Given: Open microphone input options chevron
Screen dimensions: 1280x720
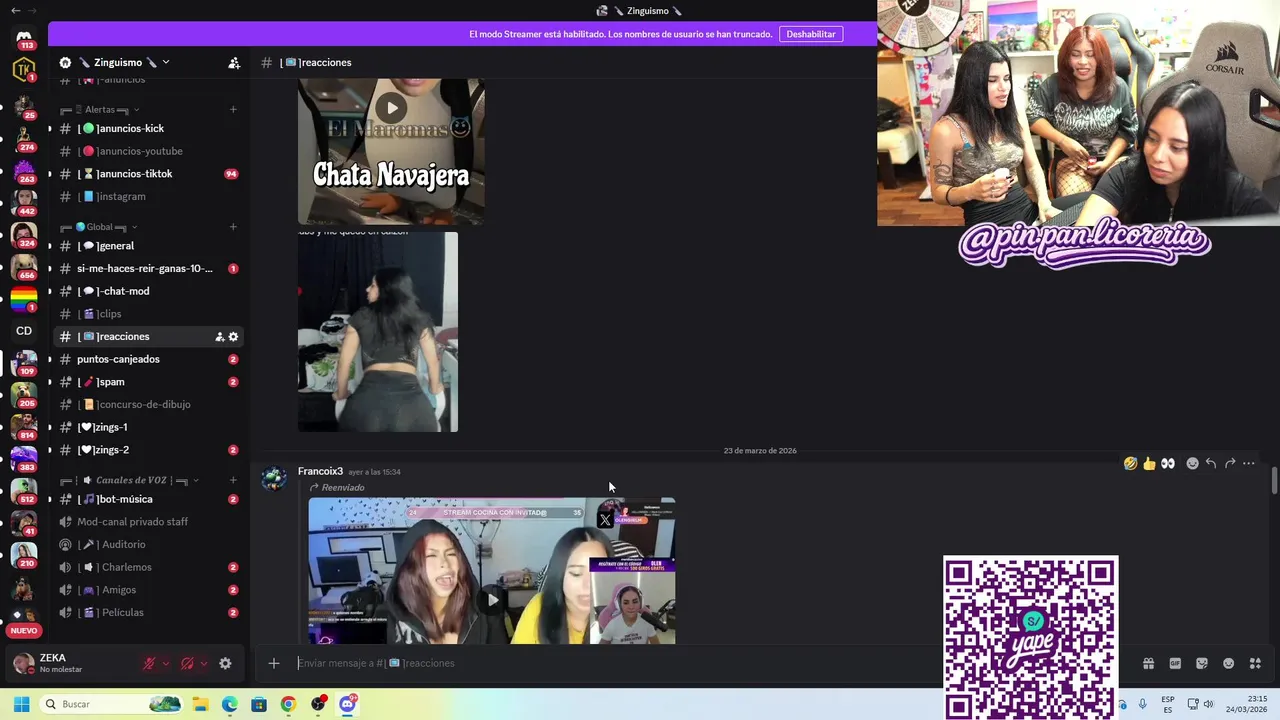Looking at the screenshot, I should pyautogui.click(x=166, y=663).
